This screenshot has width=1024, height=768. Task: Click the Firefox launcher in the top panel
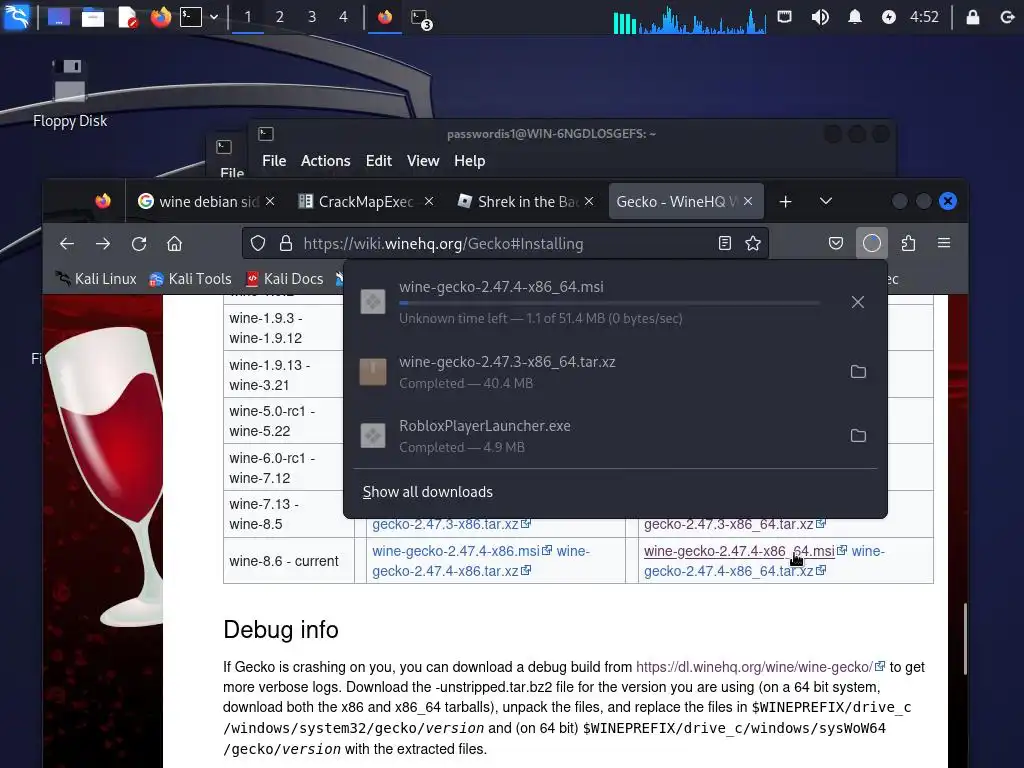pos(161,16)
